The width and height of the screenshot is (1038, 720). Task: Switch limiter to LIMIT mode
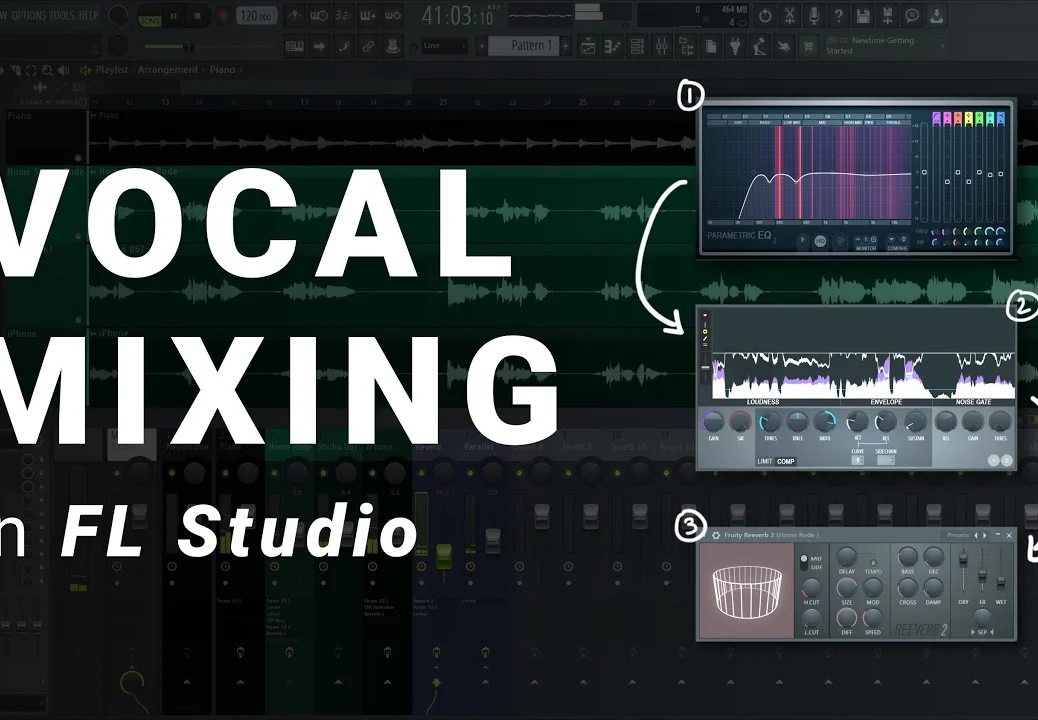(x=765, y=461)
